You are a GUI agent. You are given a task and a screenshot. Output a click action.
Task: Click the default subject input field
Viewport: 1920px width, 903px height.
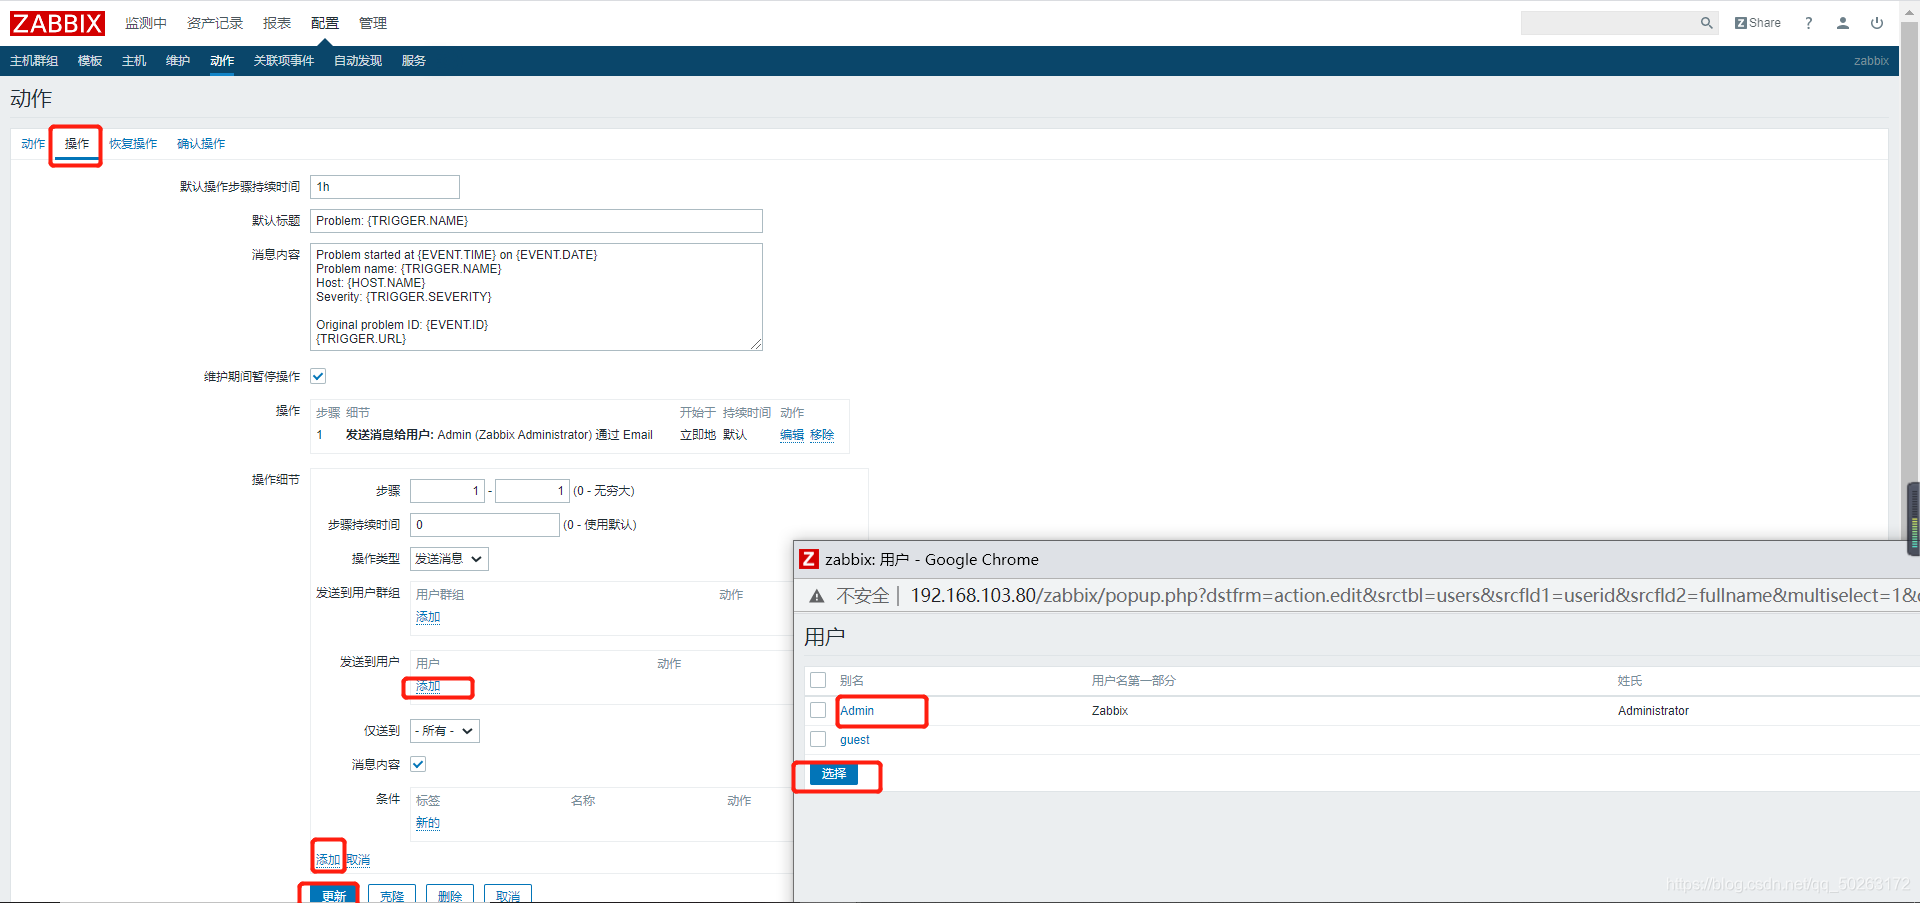[536, 221]
